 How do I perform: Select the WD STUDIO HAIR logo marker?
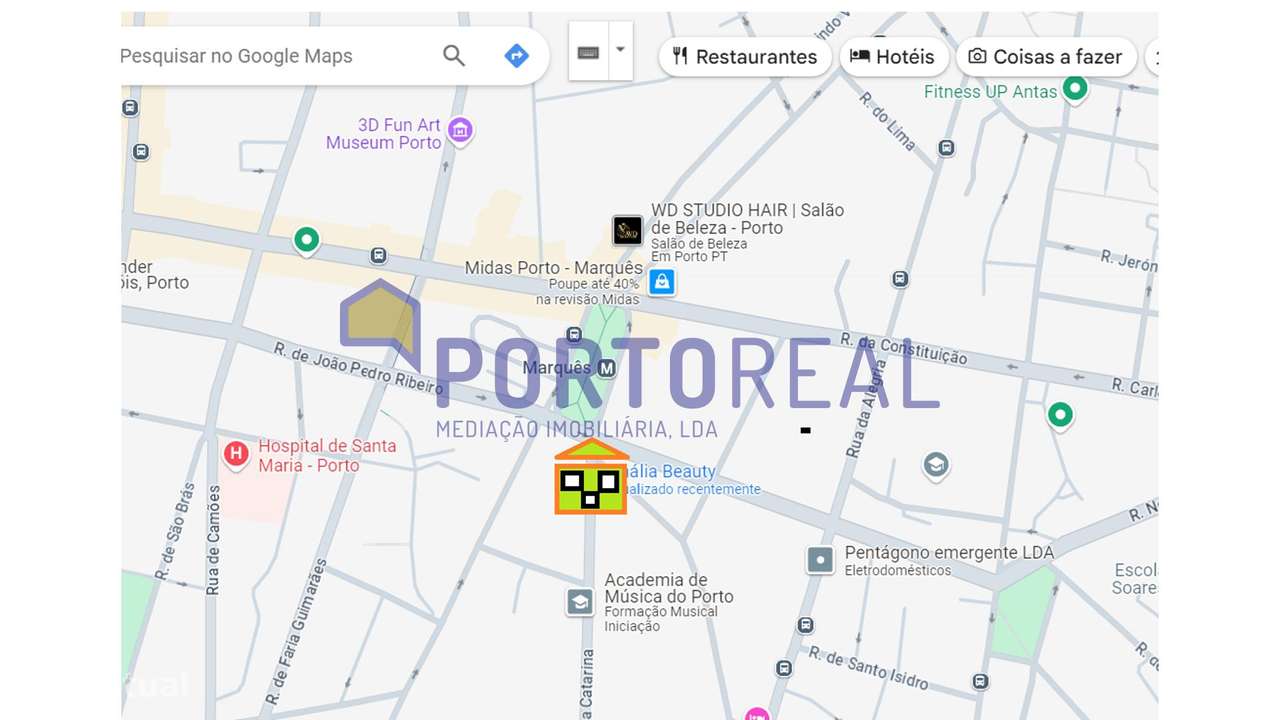[x=627, y=231]
